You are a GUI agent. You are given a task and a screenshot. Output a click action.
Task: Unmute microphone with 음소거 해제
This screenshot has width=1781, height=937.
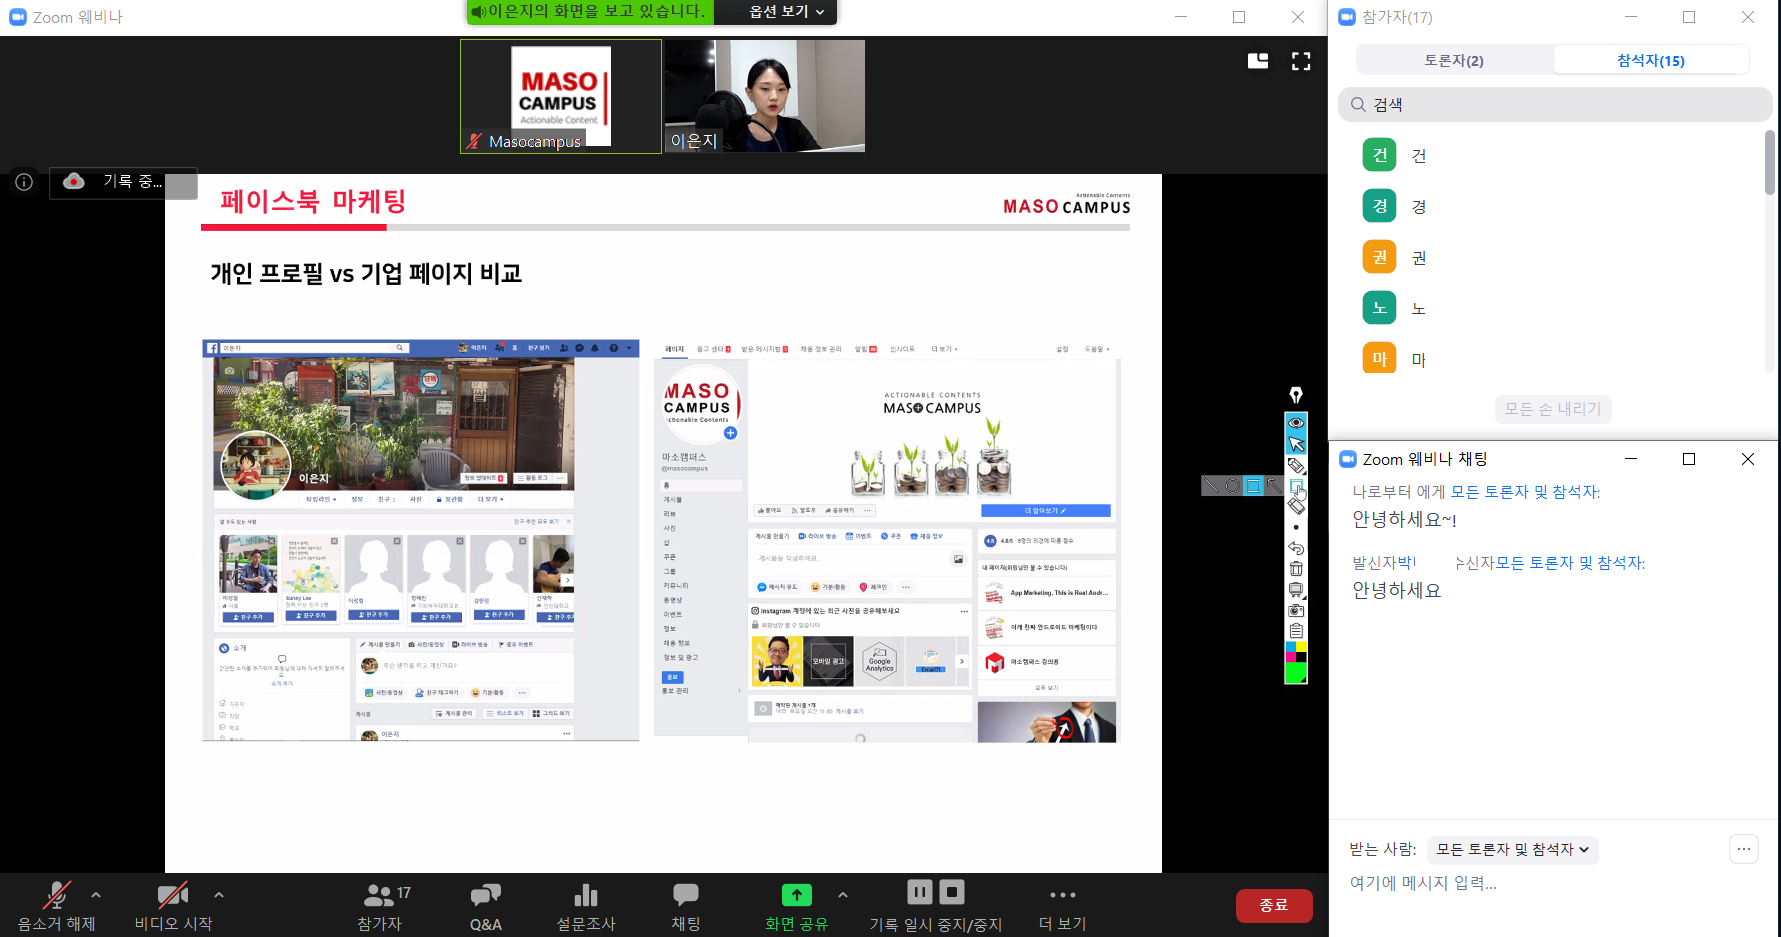[56, 904]
